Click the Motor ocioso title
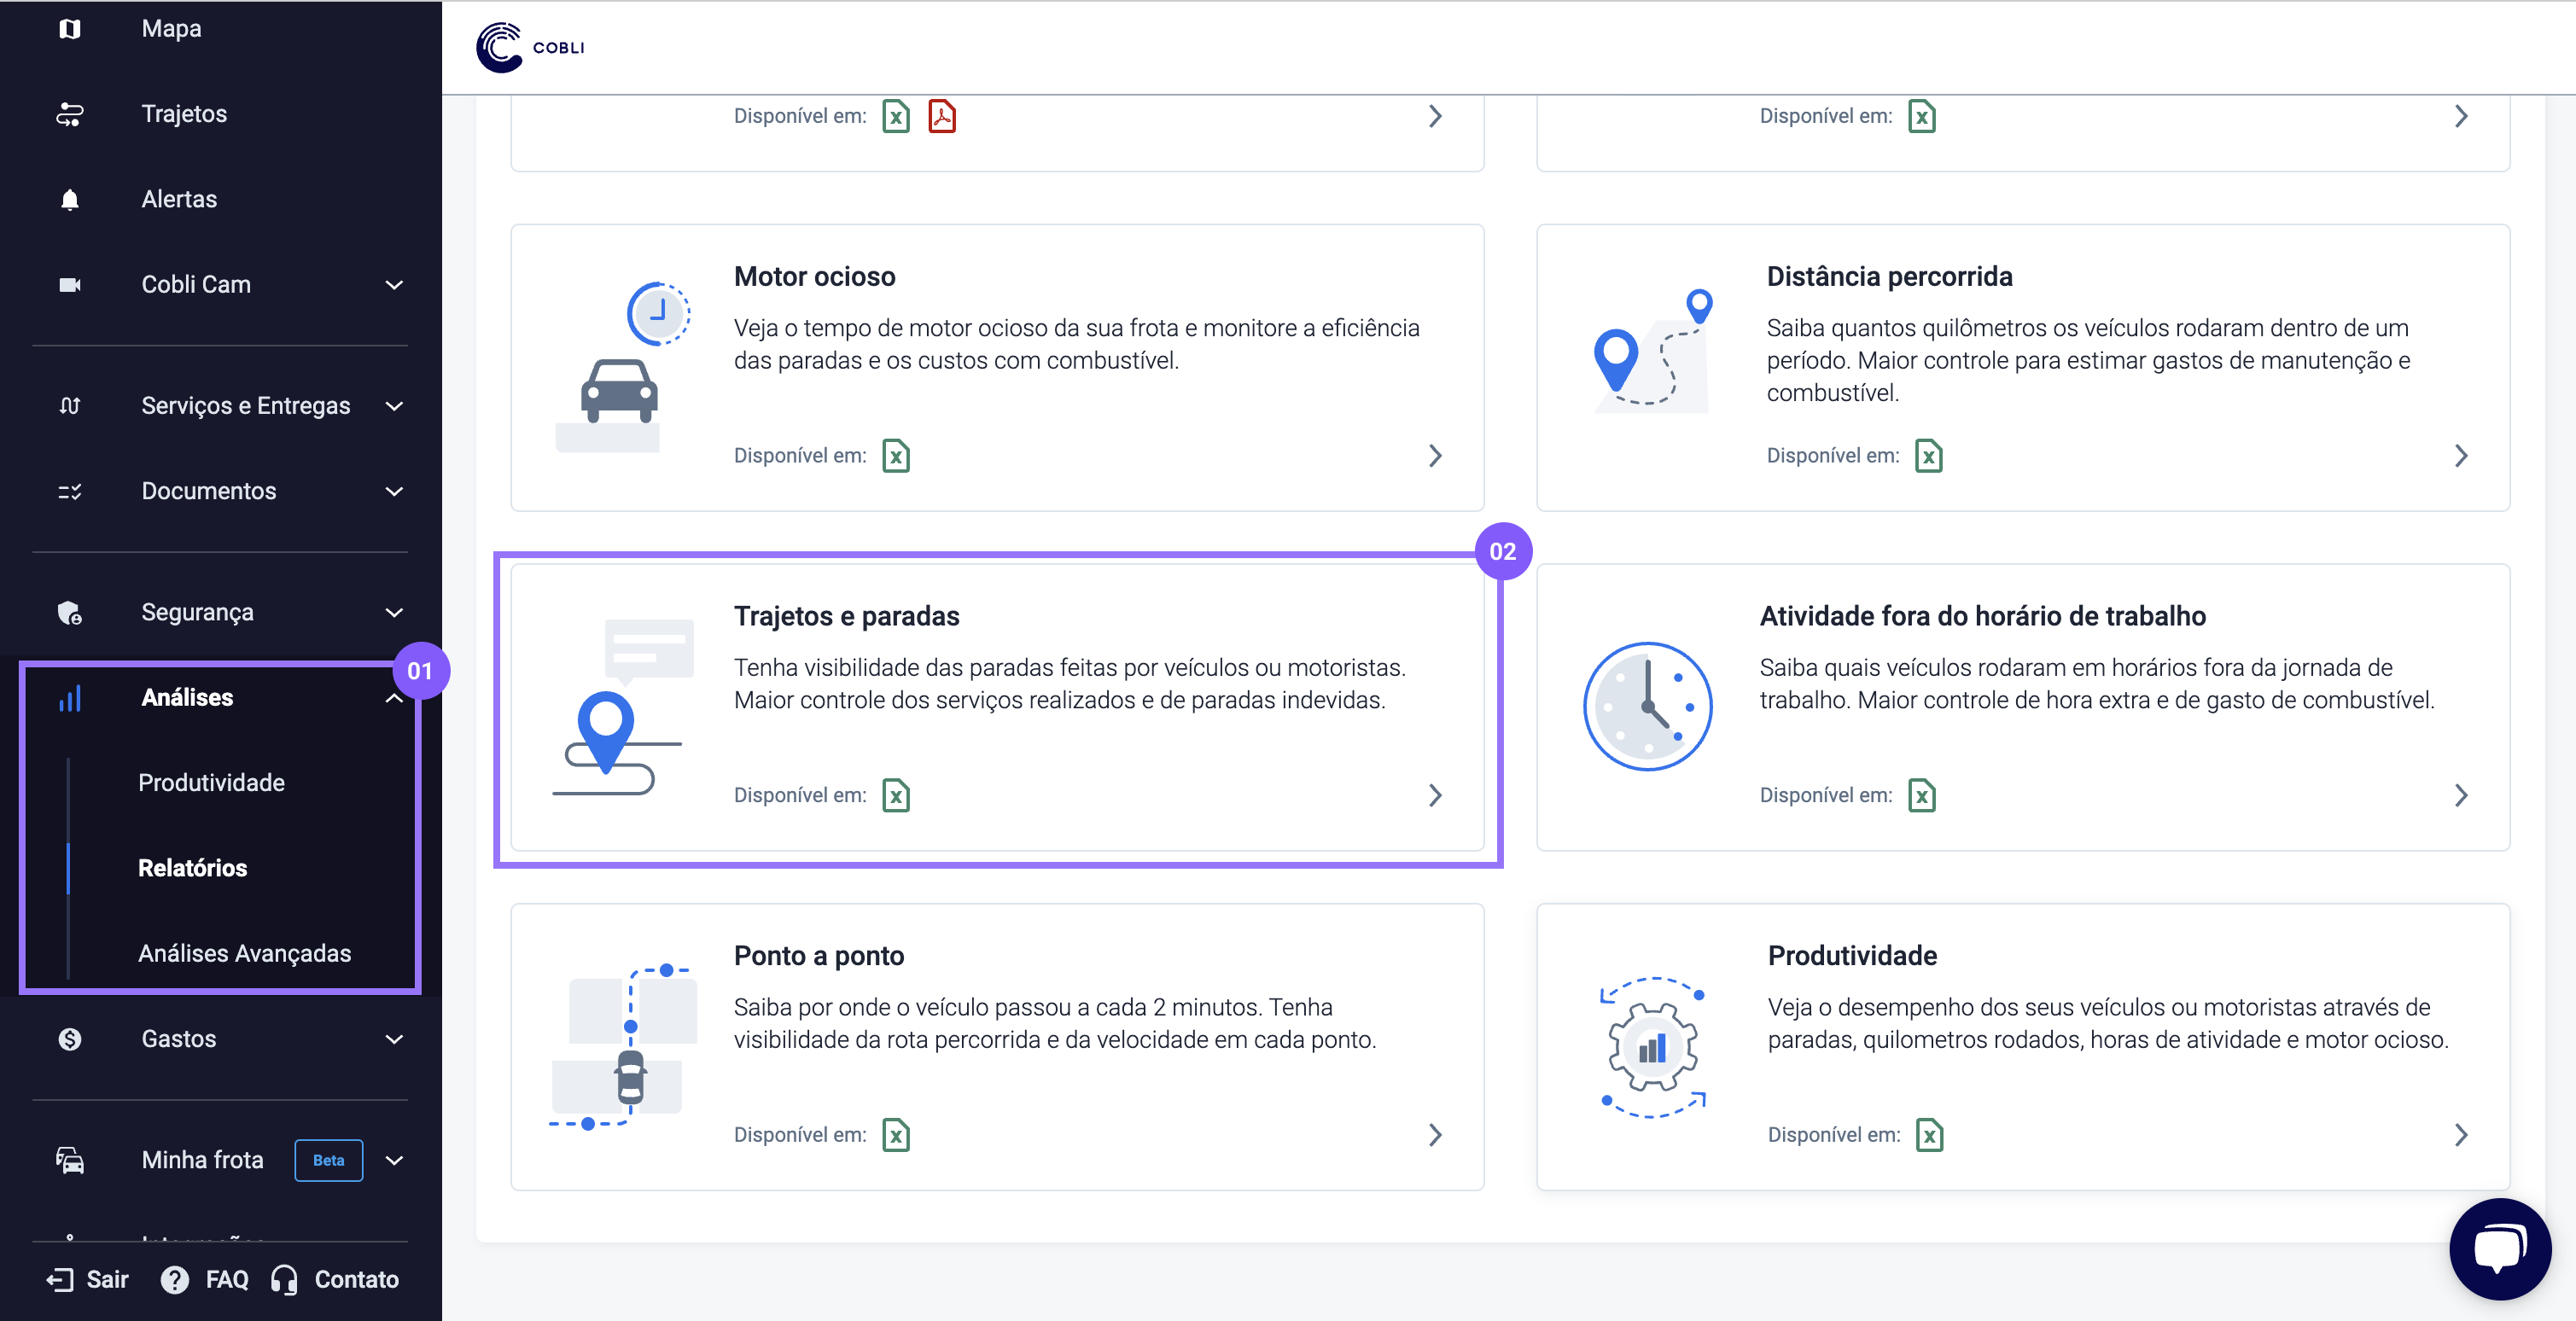 [x=814, y=277]
